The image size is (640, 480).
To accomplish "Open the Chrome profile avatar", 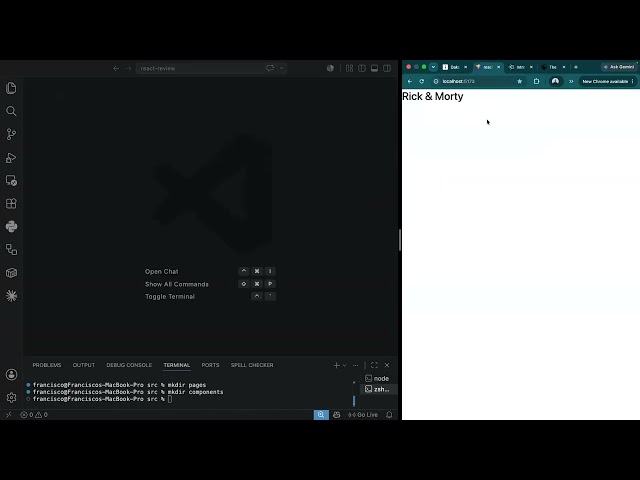I will 555,81.
